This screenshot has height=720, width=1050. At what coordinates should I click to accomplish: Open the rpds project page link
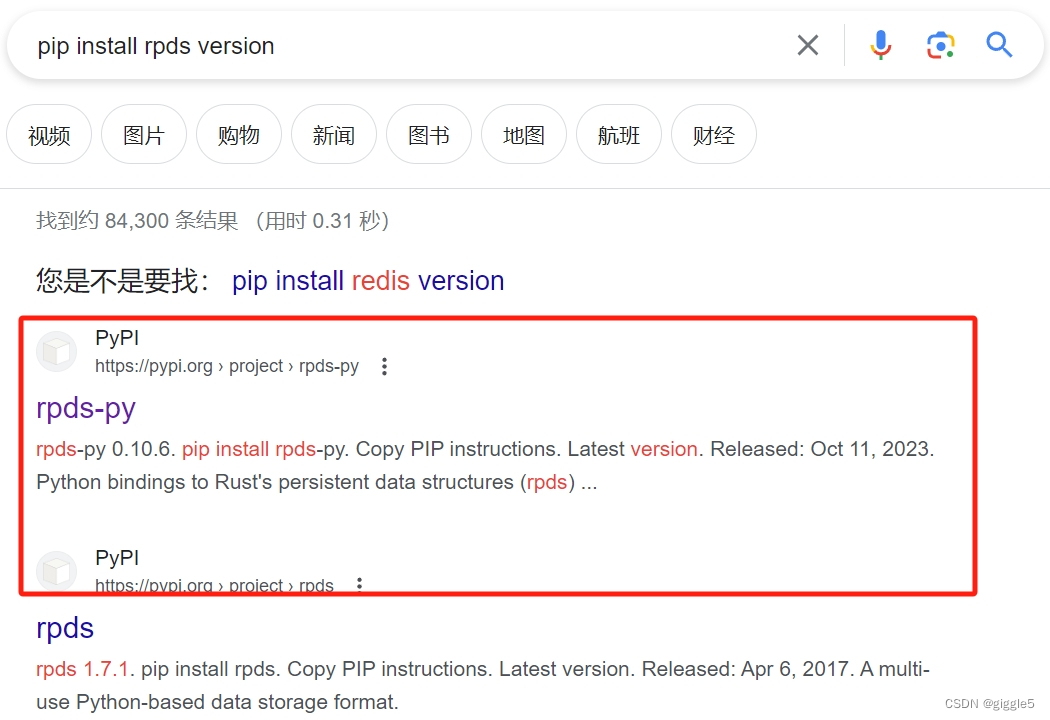coord(64,628)
